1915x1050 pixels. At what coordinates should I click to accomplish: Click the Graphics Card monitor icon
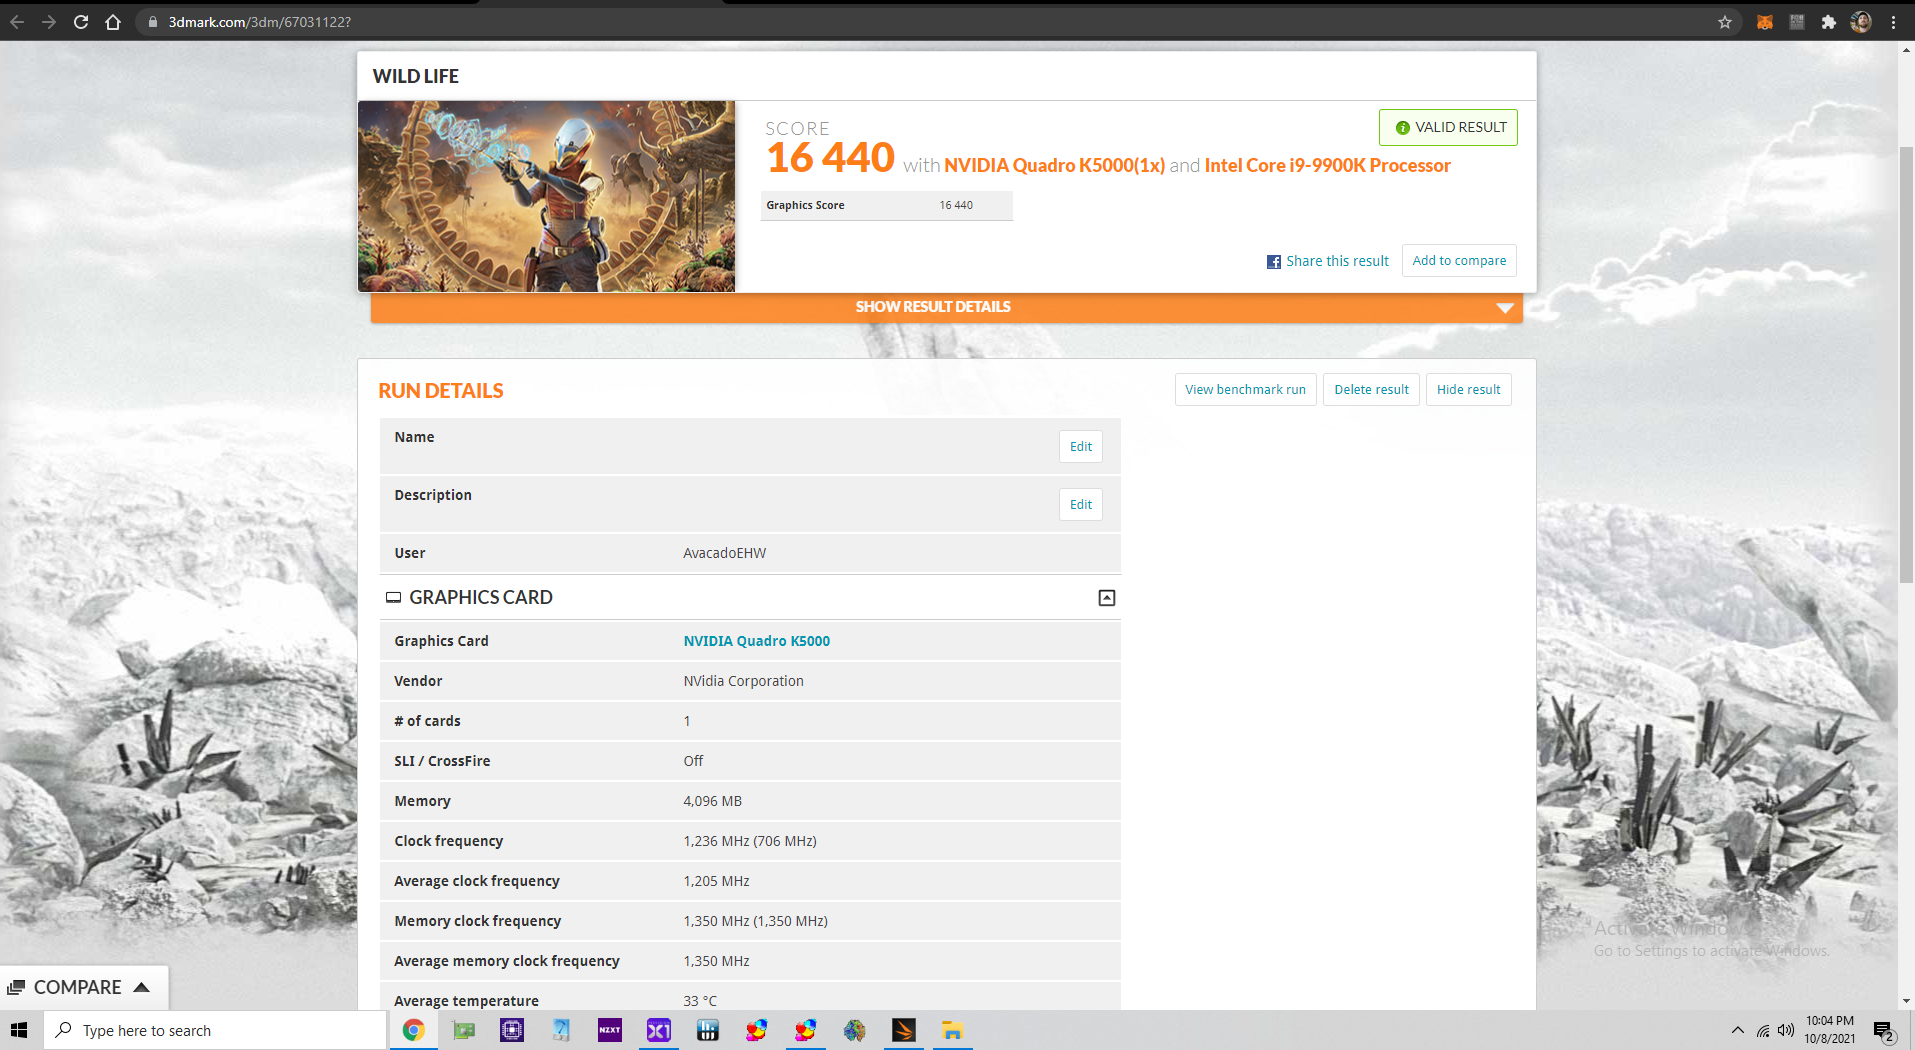click(x=394, y=597)
